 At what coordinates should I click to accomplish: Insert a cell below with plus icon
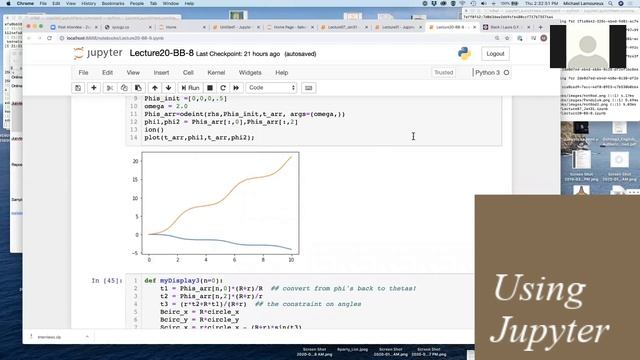click(94, 88)
